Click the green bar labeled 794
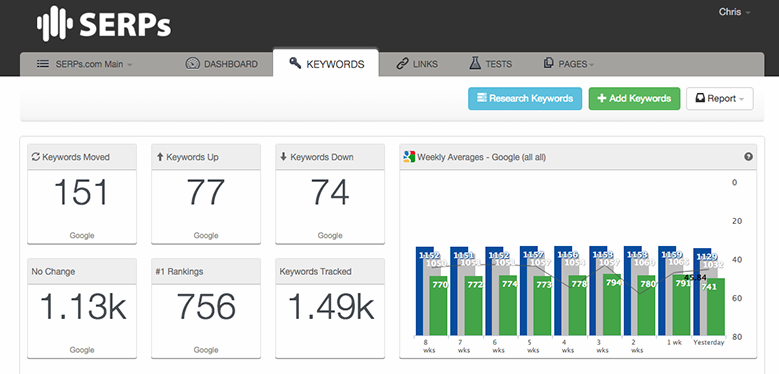This screenshot has height=374, width=779. pos(612,304)
